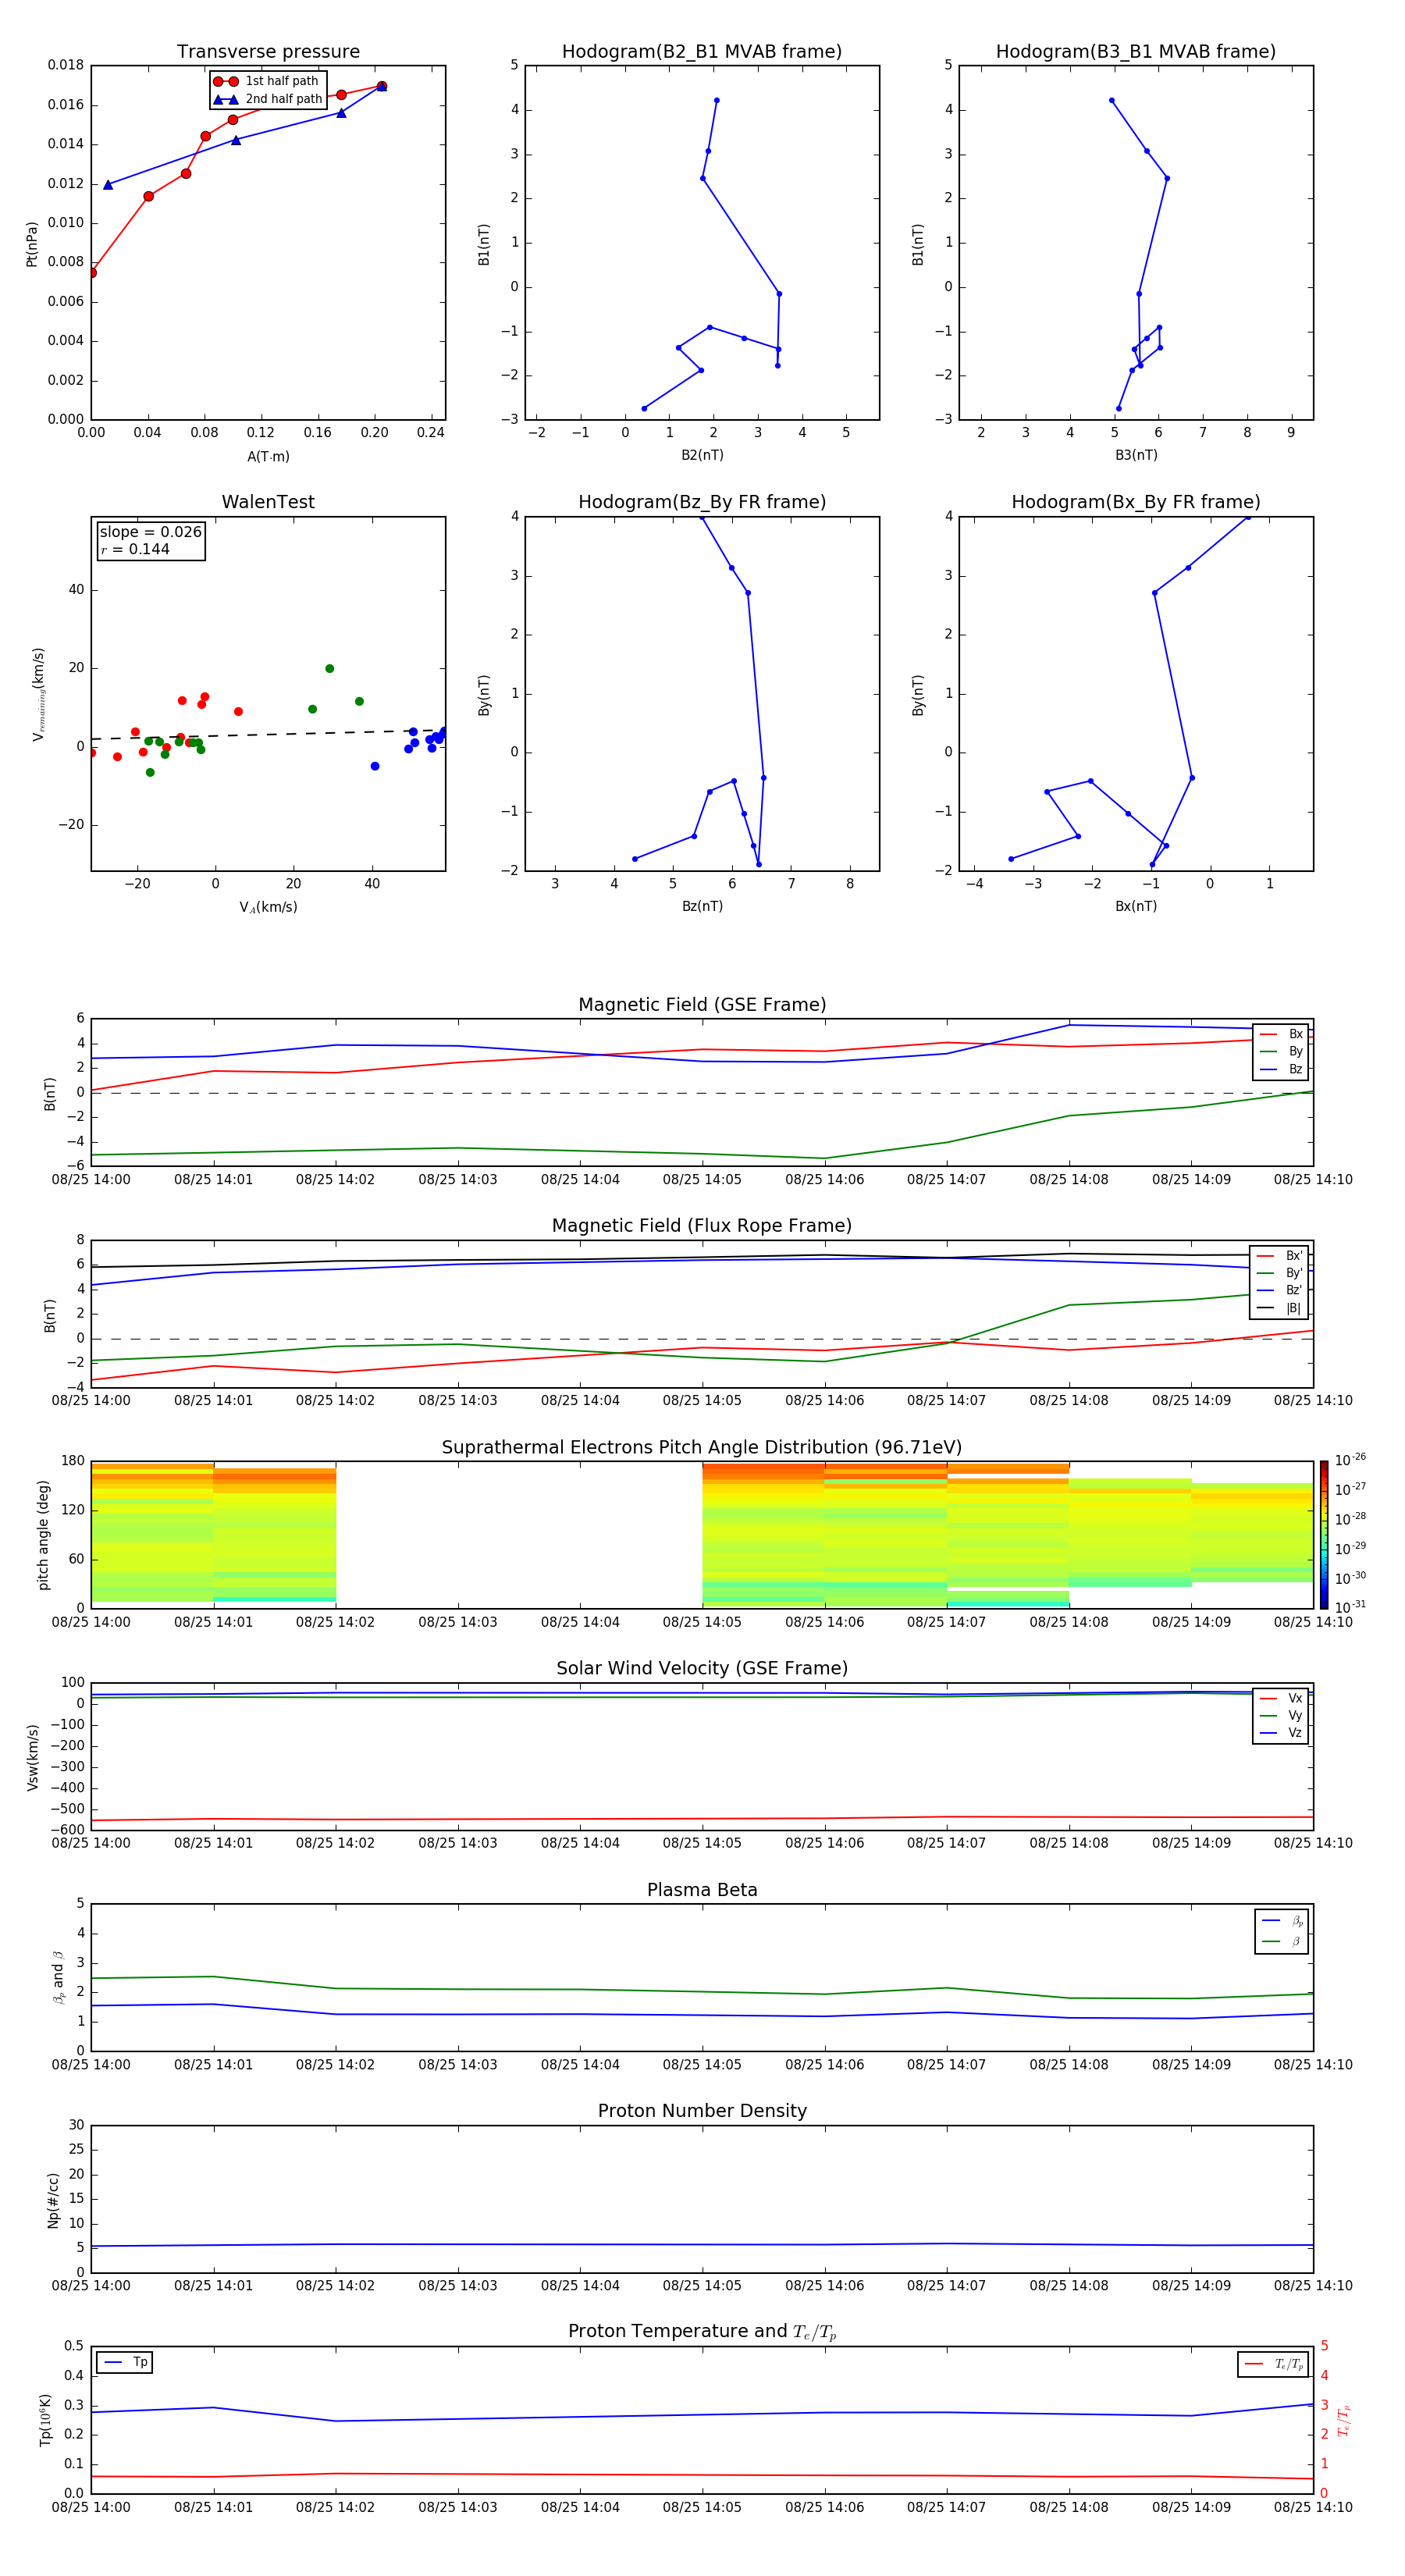Image resolution: width=1405 pixels, height=2576 pixels.
Task: Click the "Hodogram(B2_B1 MVAB frame)" title
Action: coord(702,52)
